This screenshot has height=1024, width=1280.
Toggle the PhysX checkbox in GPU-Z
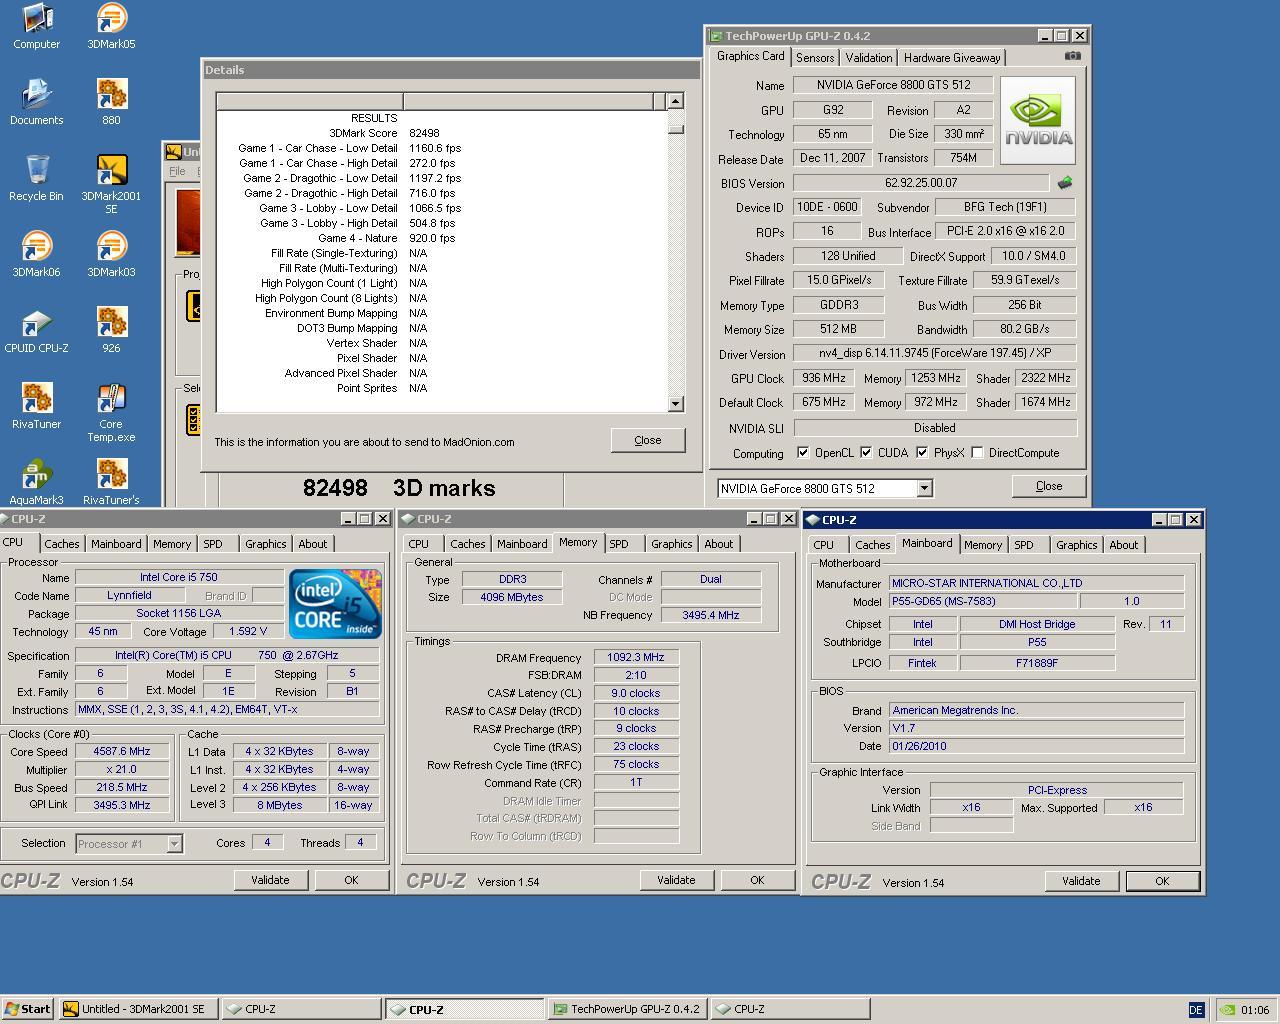point(922,453)
